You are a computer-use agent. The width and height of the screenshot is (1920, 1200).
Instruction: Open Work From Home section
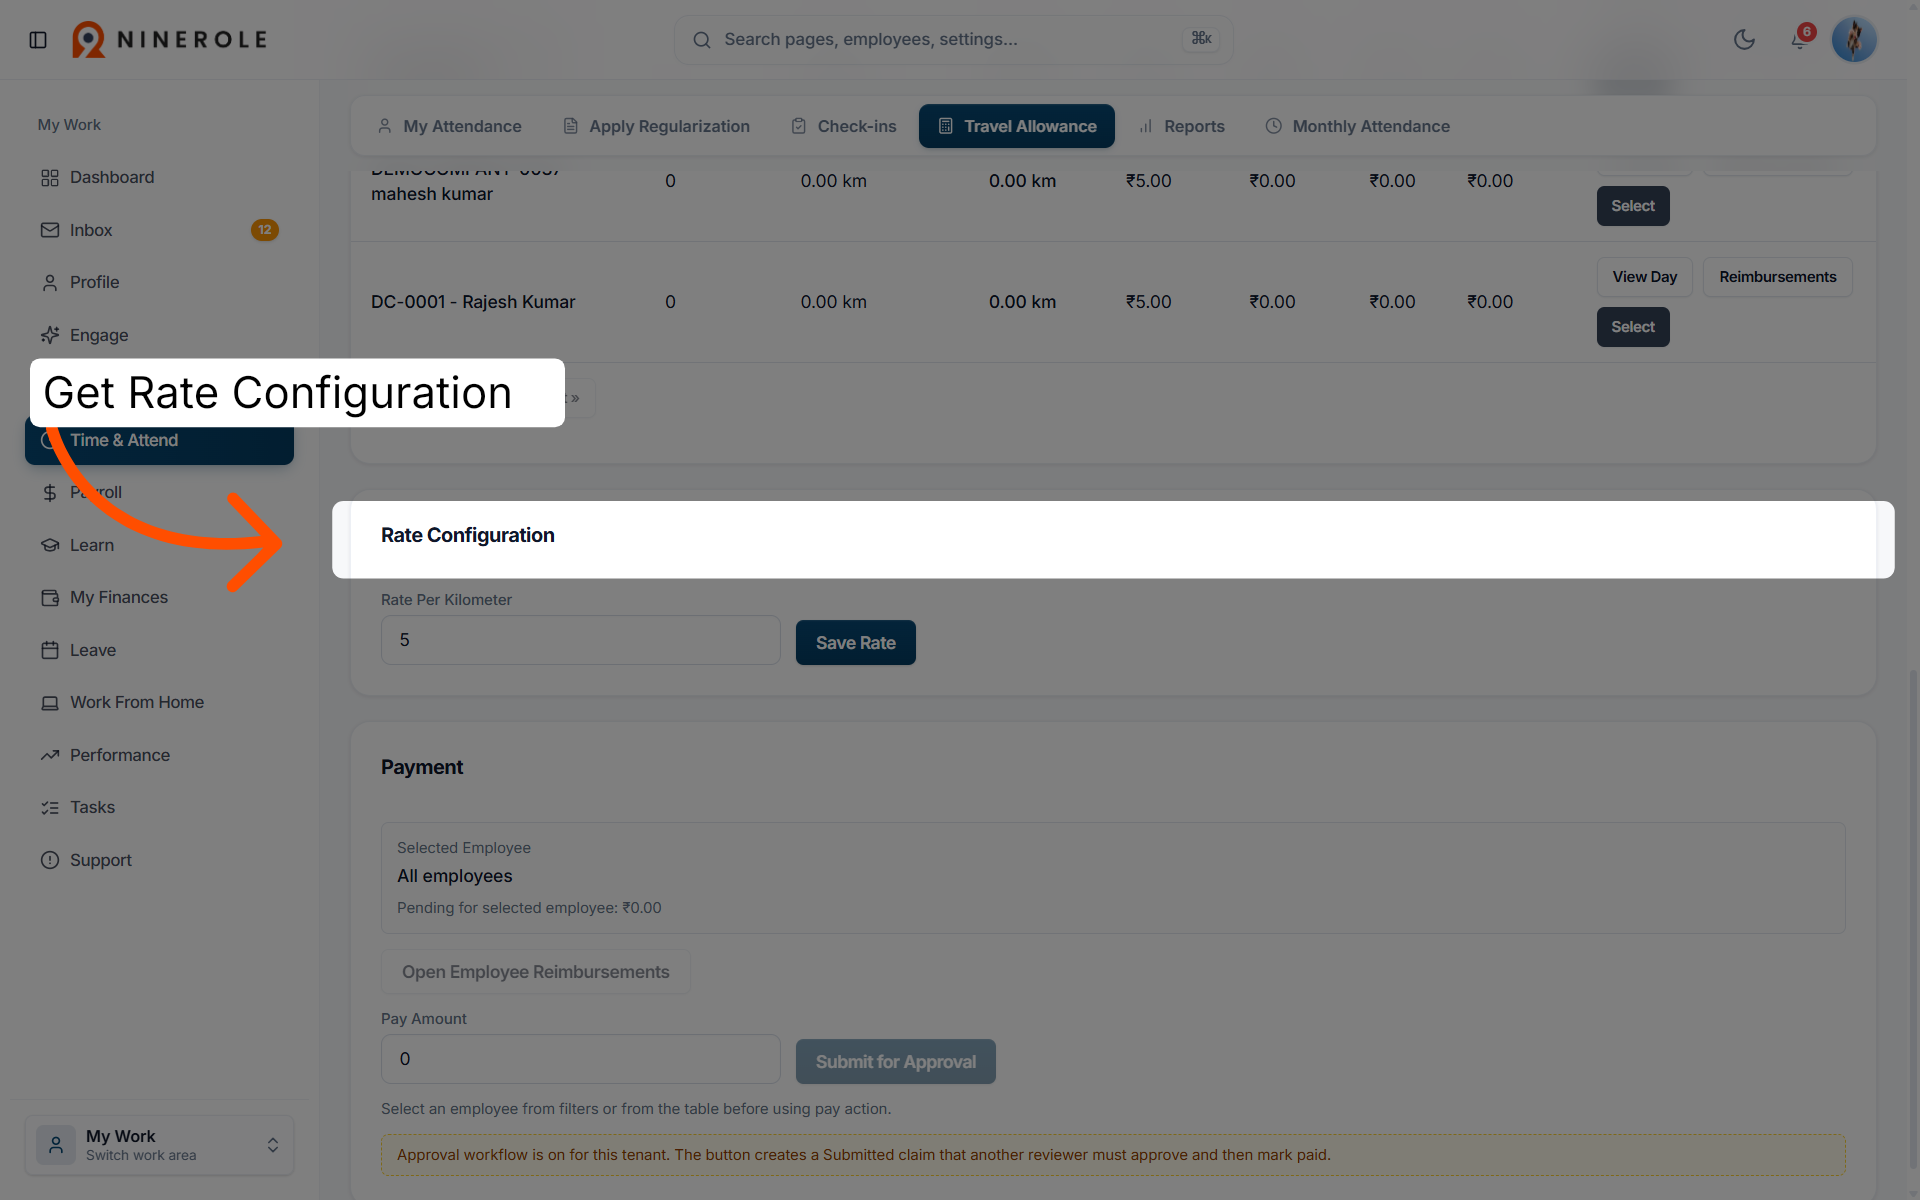coord(160,702)
